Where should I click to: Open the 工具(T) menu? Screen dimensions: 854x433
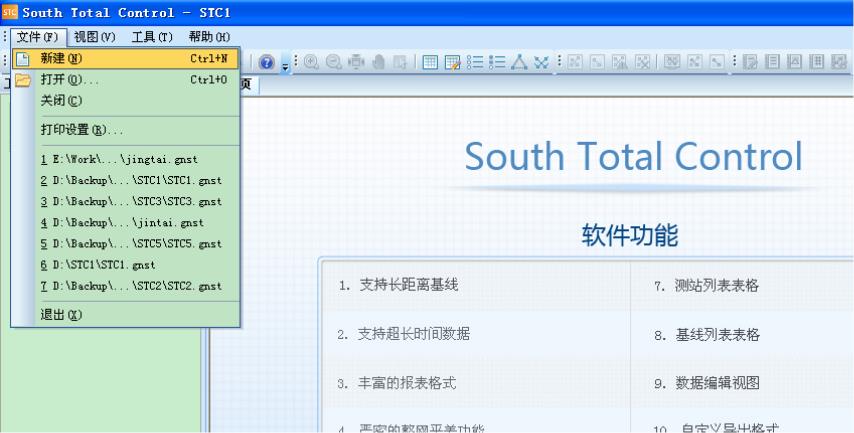coord(152,37)
